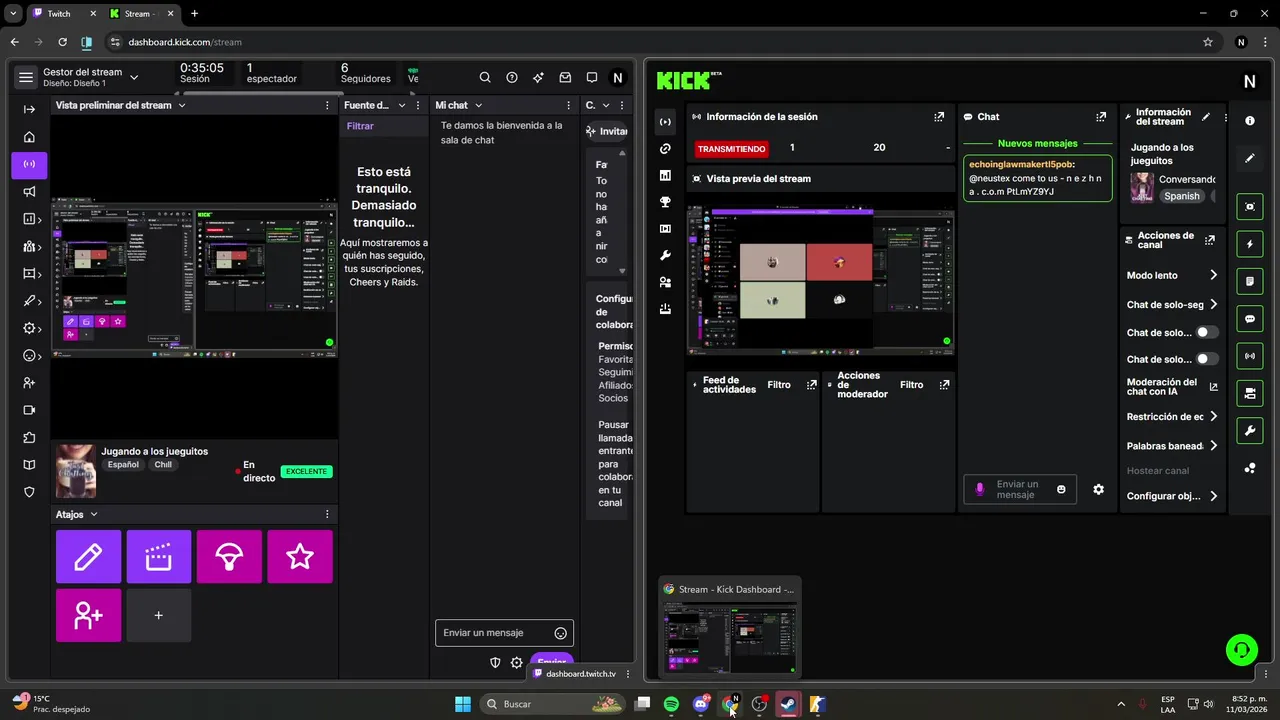Click Twitch chat shield moderation icon

pyautogui.click(x=495, y=662)
